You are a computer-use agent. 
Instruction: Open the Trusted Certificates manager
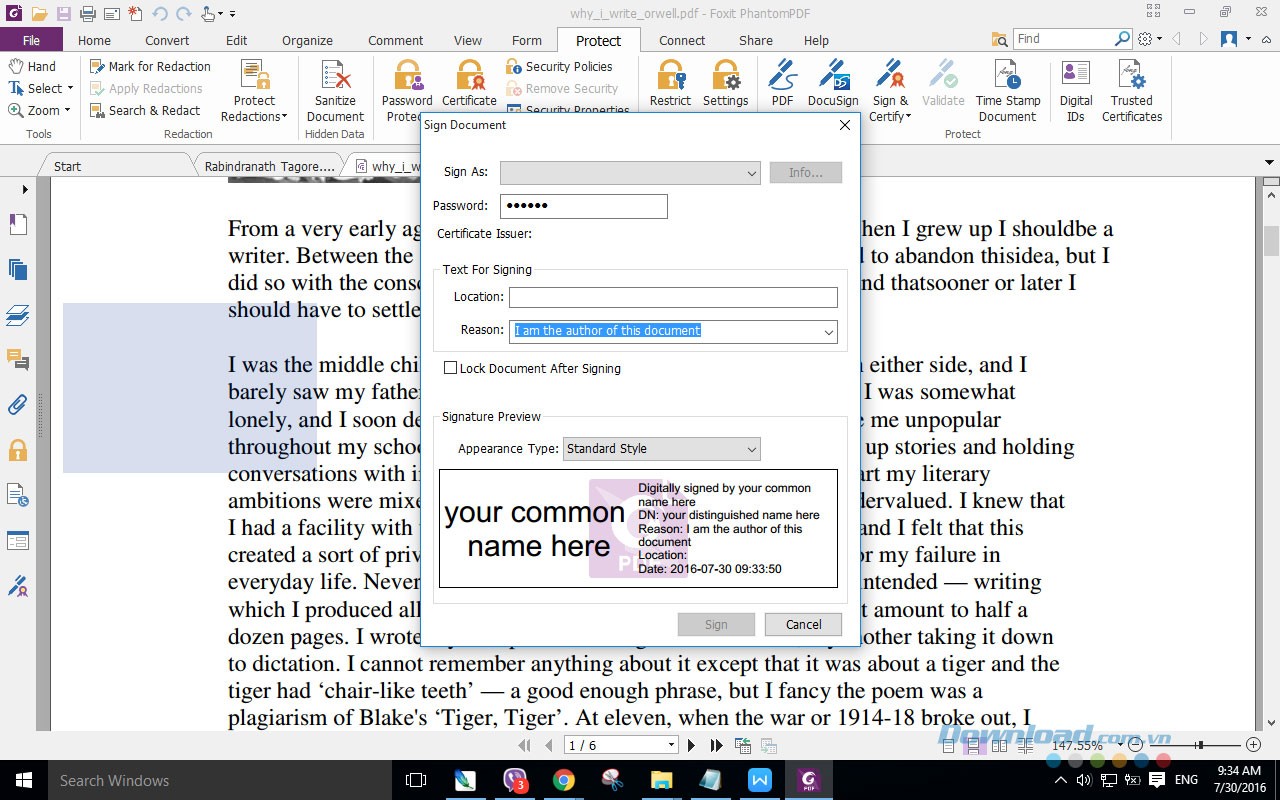[1131, 90]
